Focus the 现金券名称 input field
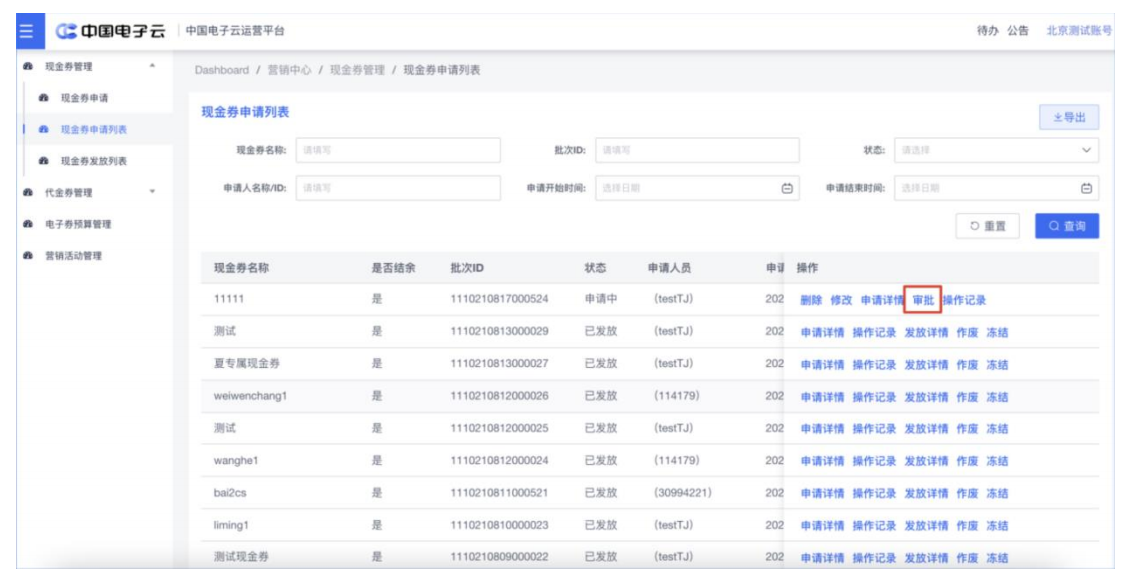Screen dimensions: 1126x577 tap(398, 150)
